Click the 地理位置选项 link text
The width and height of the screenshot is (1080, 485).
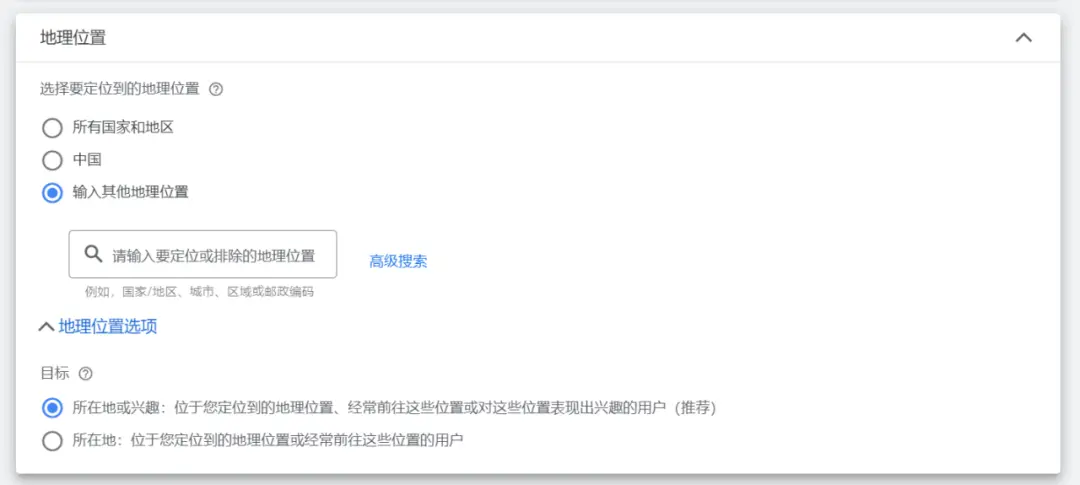click(x=108, y=326)
